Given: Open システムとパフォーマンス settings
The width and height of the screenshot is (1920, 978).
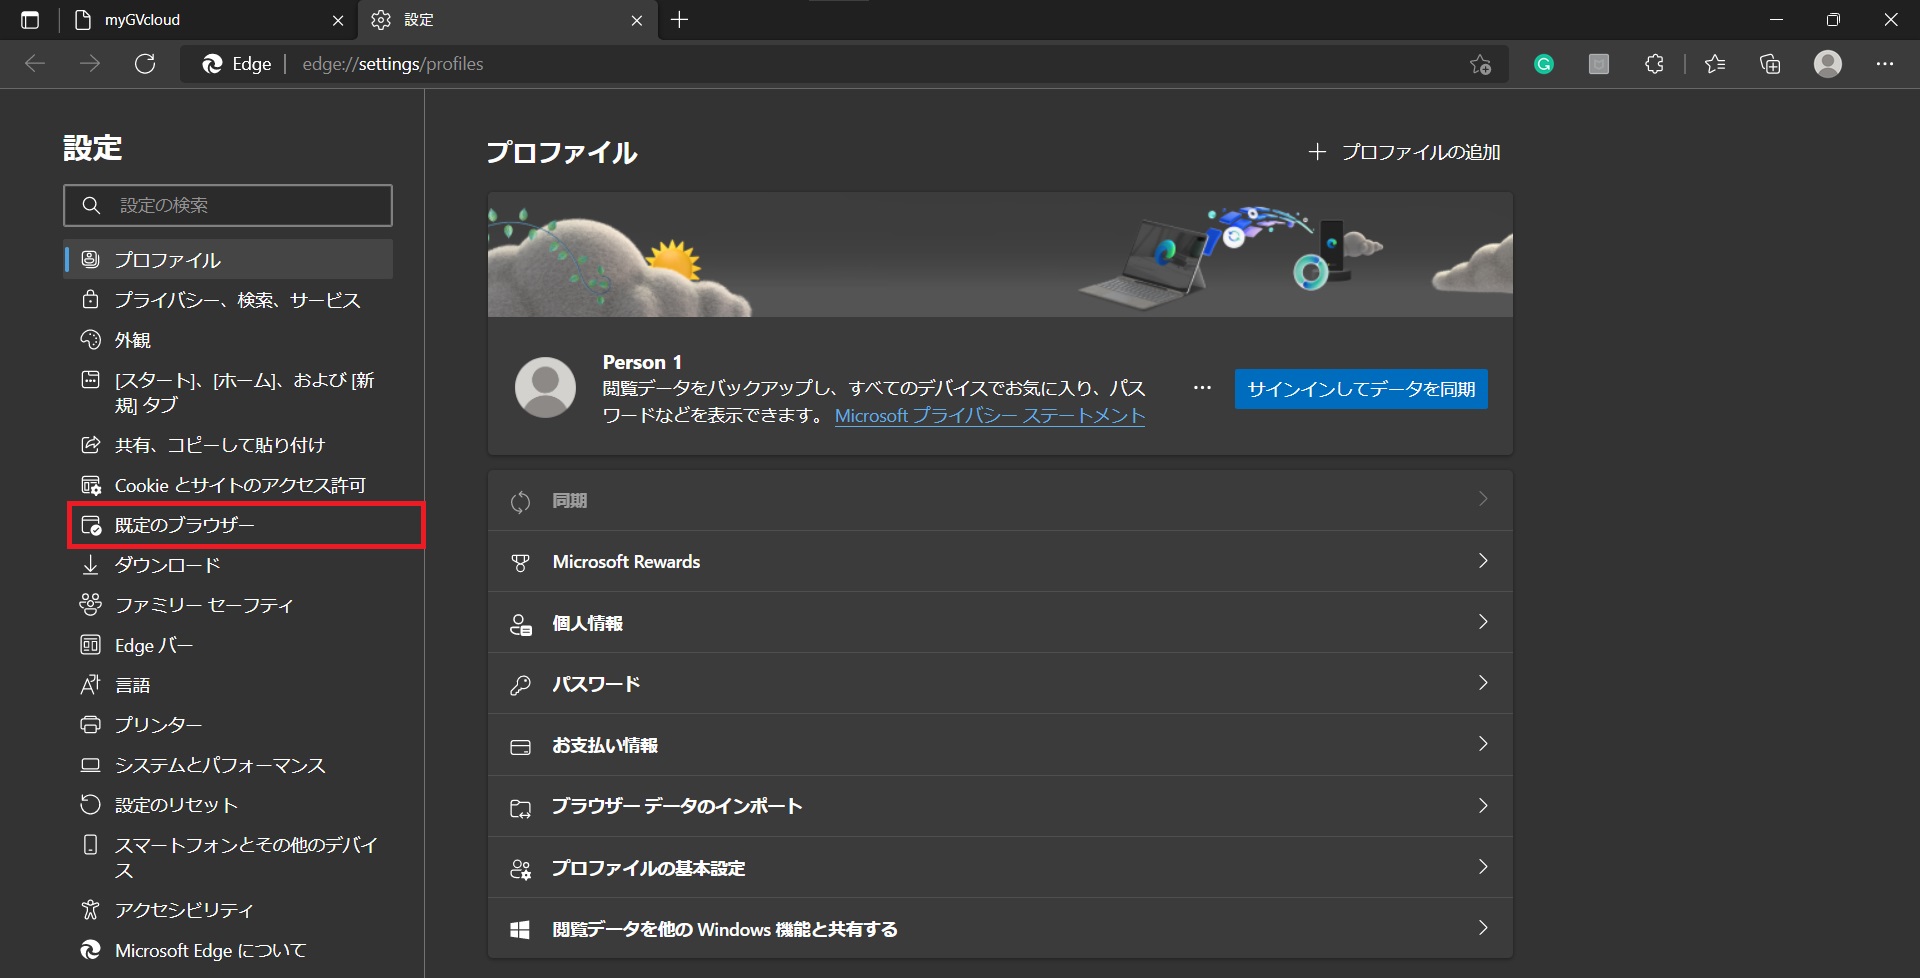Looking at the screenshot, I should (x=229, y=765).
